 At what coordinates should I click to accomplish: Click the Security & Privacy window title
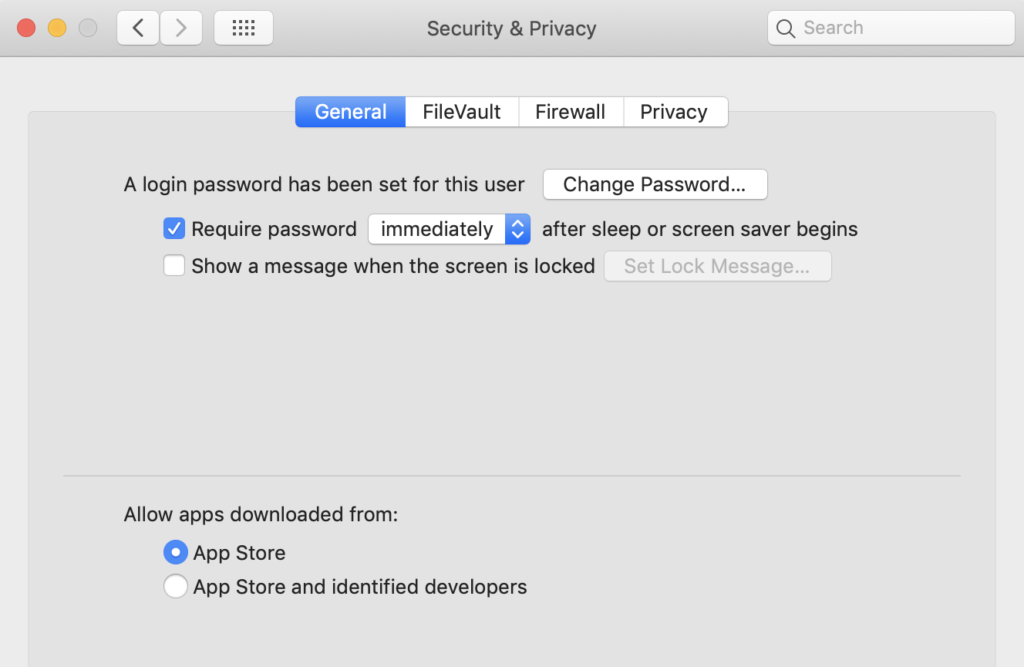pos(511,28)
